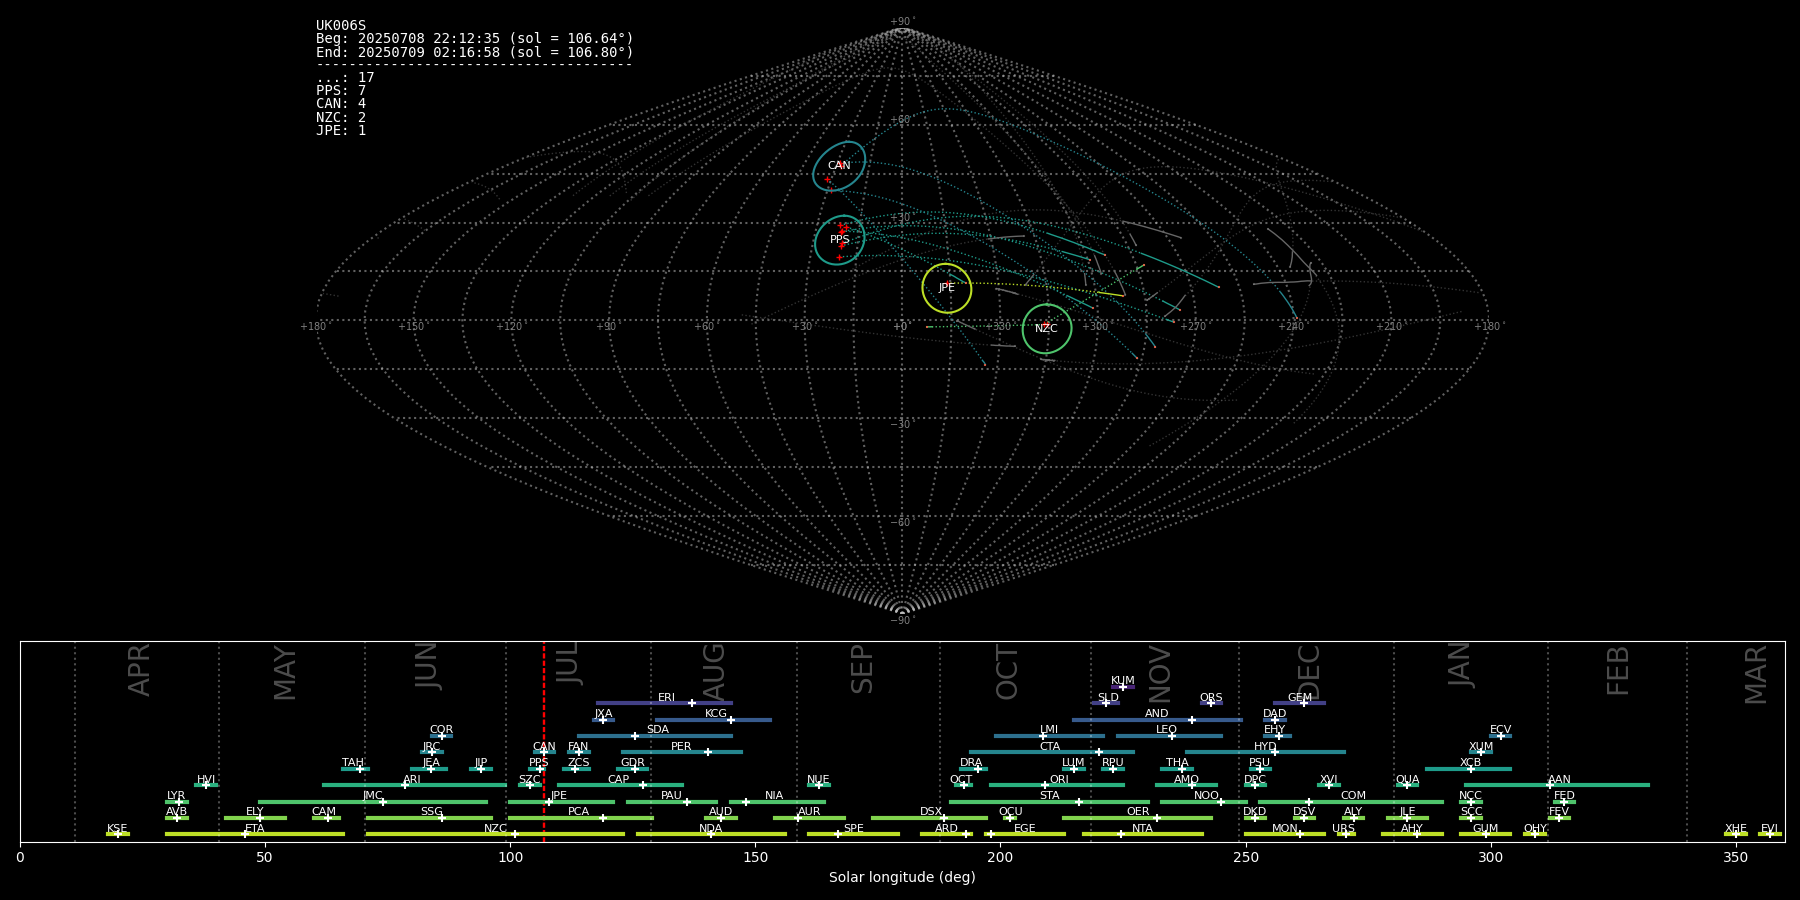Click the COM shower label in timeline
Viewport: 1800px width, 900px height.
click(1353, 795)
